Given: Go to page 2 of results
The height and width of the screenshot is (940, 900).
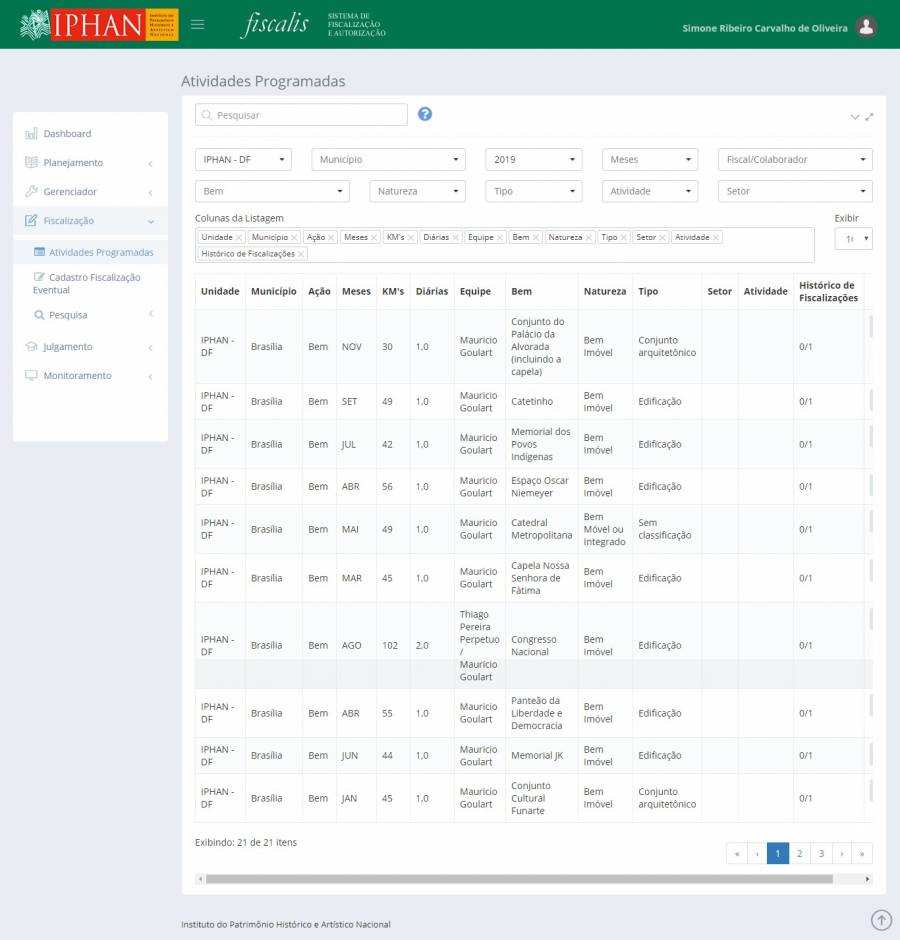Looking at the screenshot, I should tap(799, 853).
